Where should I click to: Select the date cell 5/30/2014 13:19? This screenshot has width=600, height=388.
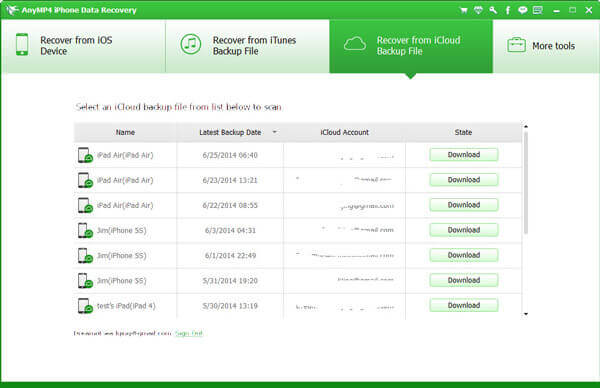coord(230,306)
